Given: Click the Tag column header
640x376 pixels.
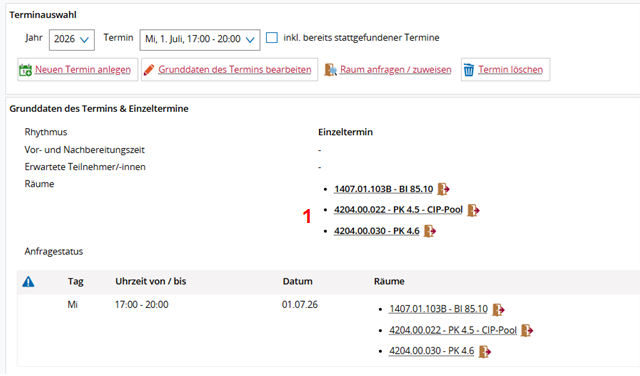Looking at the screenshot, I should tap(76, 282).
